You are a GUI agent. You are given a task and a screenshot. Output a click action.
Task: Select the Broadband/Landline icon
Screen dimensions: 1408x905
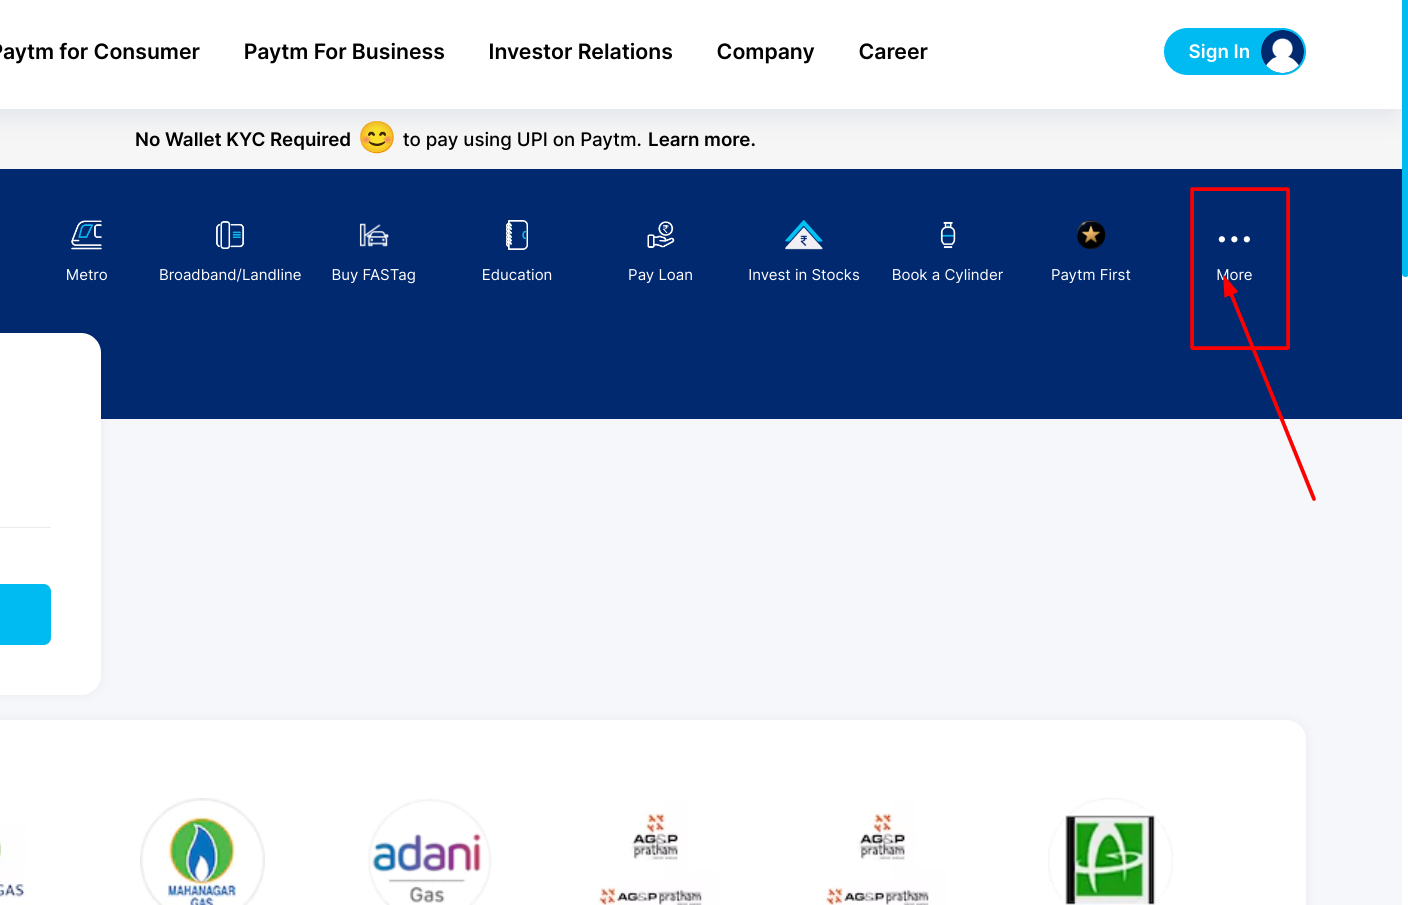coord(230,236)
